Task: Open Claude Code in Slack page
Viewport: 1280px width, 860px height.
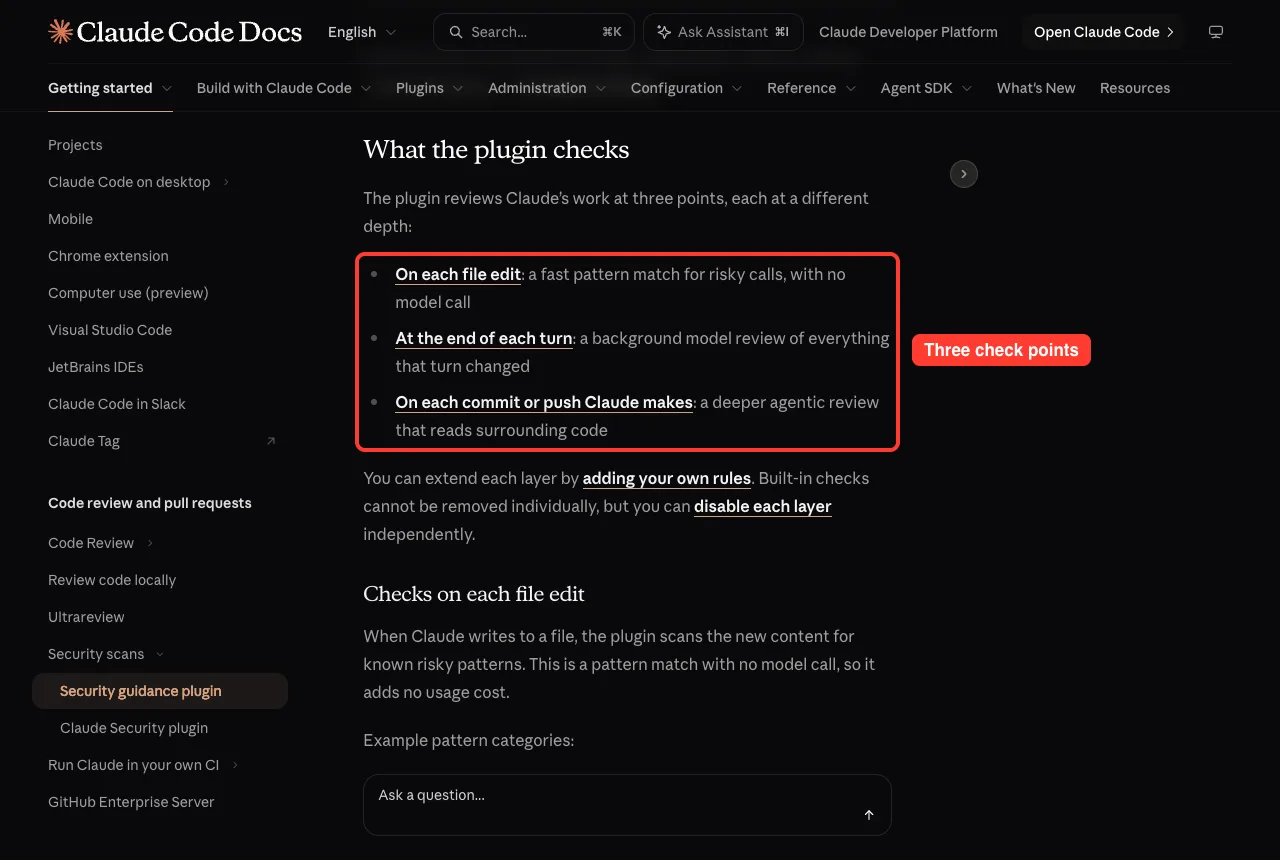Action: coord(117,404)
